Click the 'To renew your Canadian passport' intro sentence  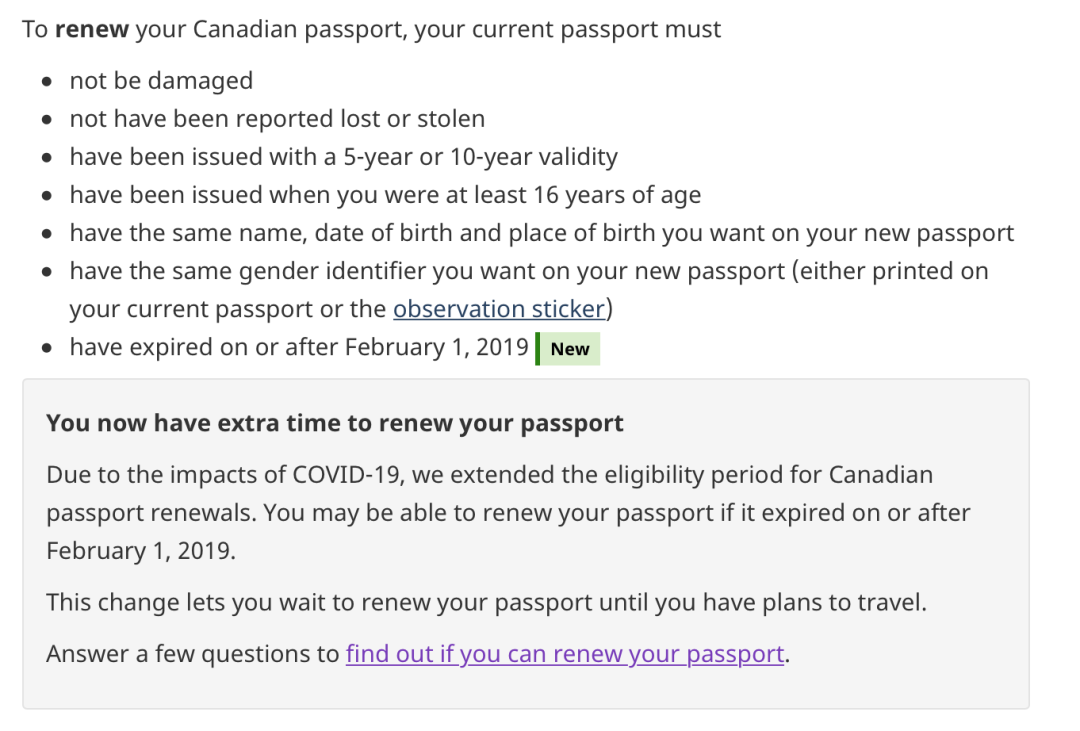click(371, 30)
